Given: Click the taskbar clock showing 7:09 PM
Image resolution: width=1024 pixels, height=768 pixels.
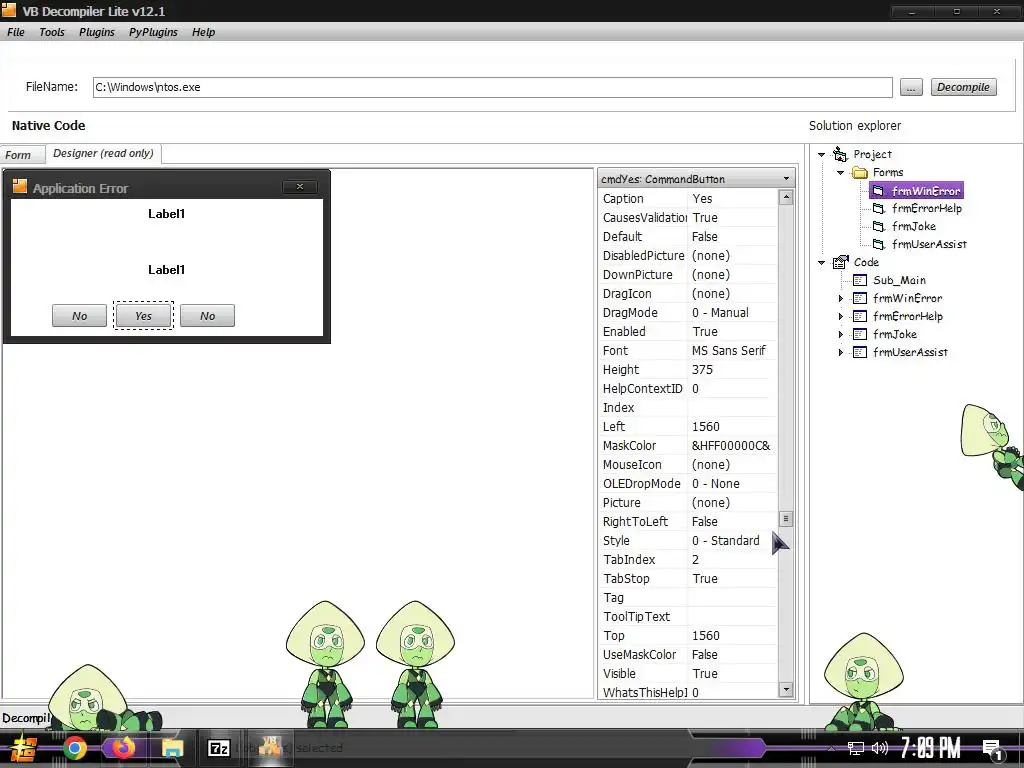Looking at the screenshot, I should pyautogui.click(x=930, y=748).
